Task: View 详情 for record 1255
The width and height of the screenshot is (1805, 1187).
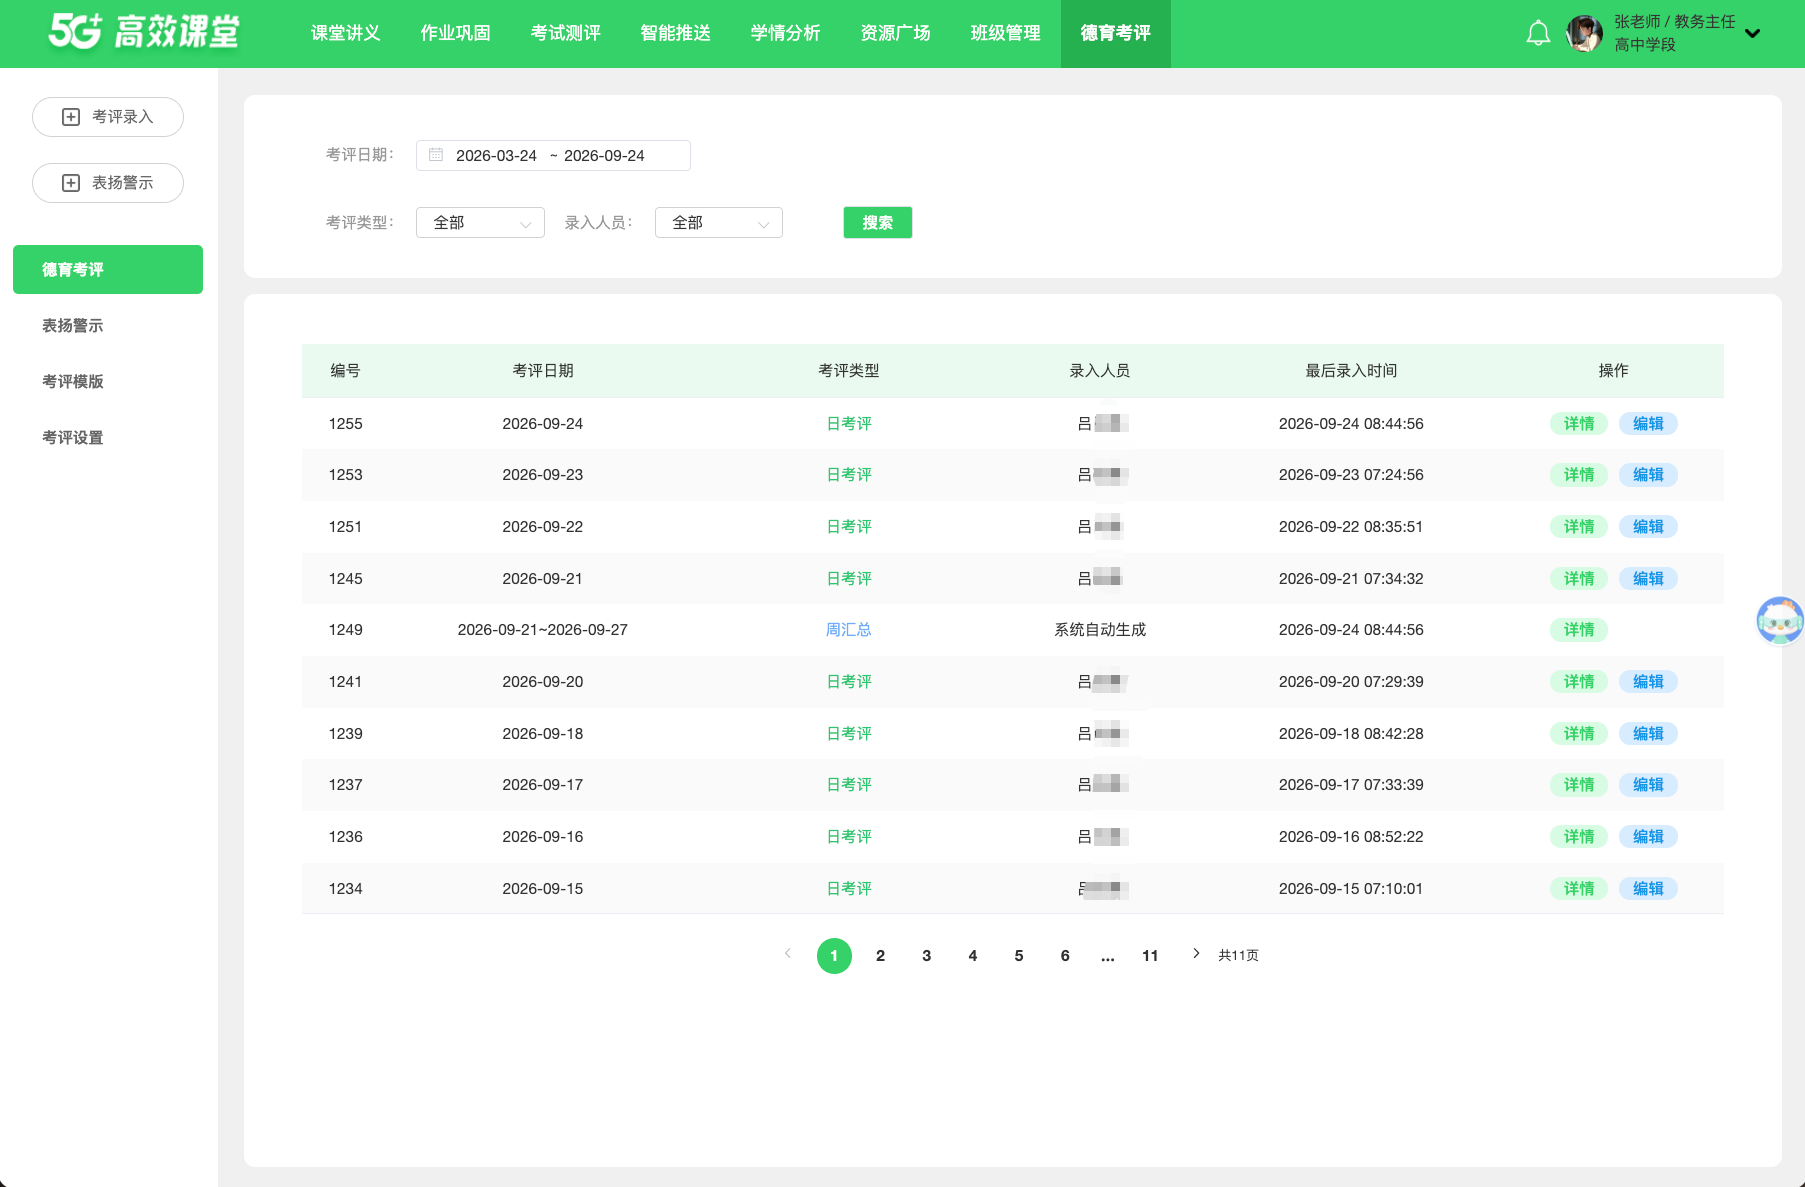Action: pyautogui.click(x=1579, y=423)
